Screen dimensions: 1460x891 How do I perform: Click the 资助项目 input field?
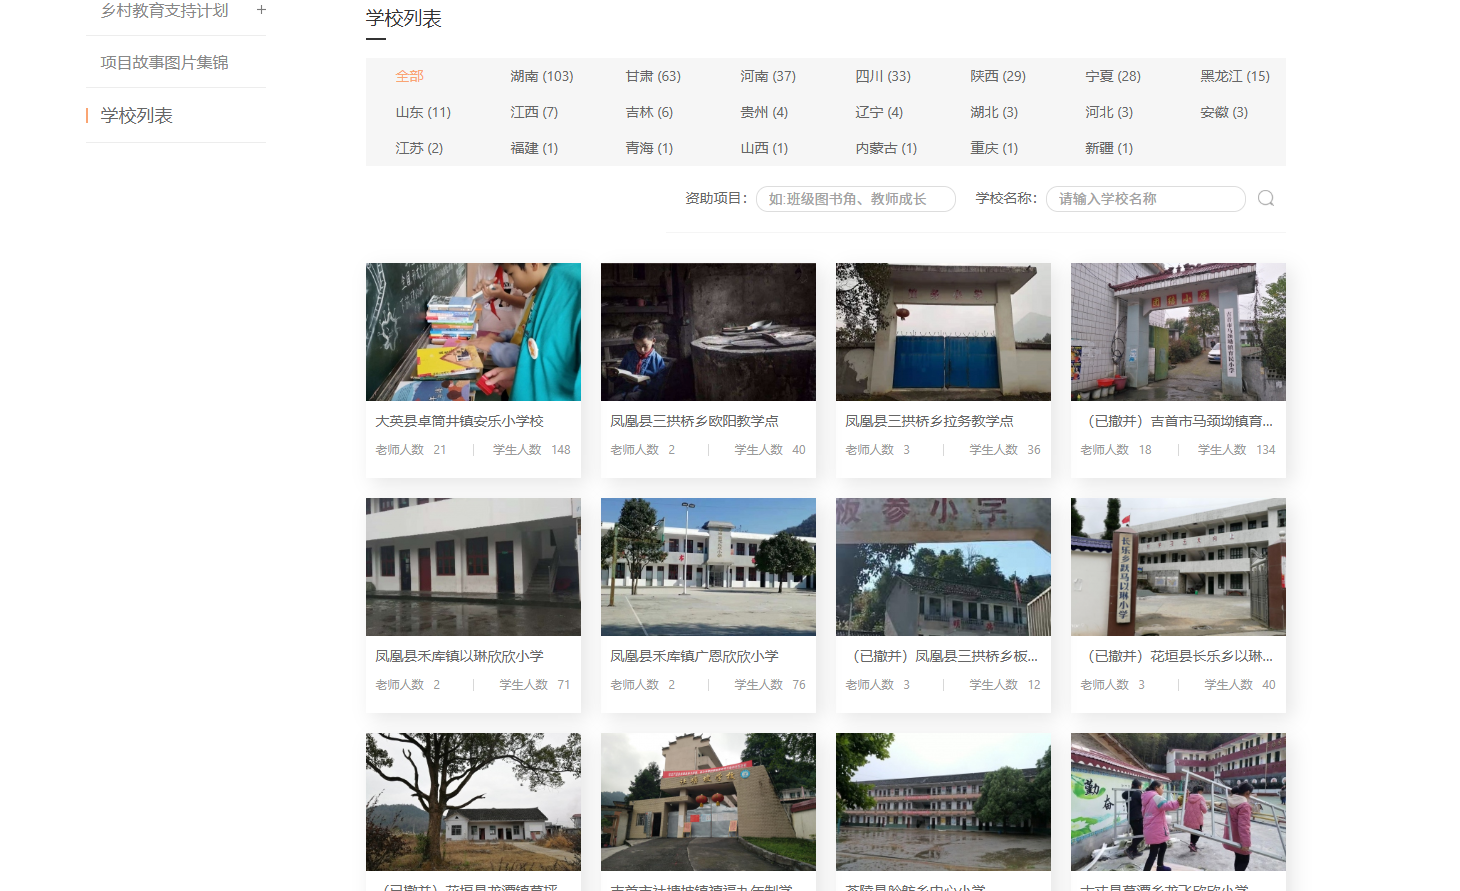click(x=855, y=199)
